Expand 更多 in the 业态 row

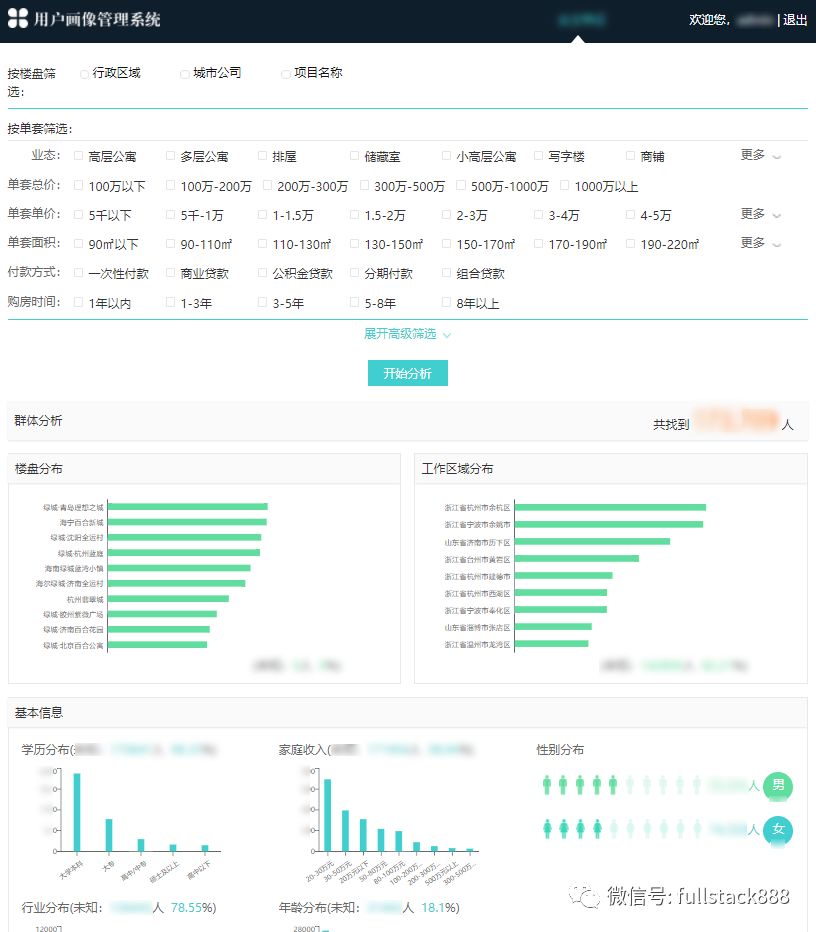click(x=760, y=155)
